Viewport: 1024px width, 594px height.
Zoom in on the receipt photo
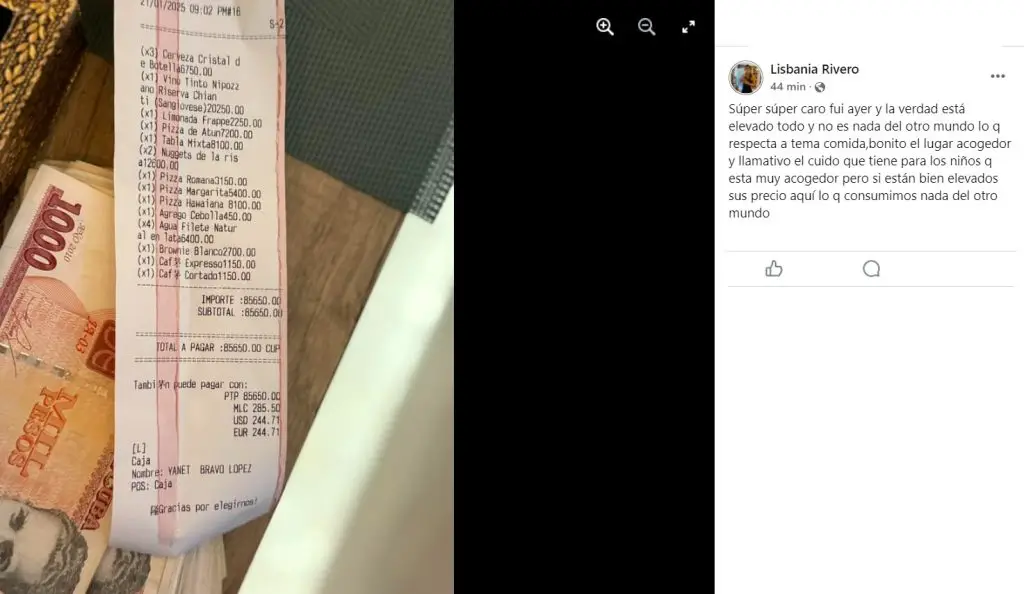pyautogui.click(x=605, y=27)
